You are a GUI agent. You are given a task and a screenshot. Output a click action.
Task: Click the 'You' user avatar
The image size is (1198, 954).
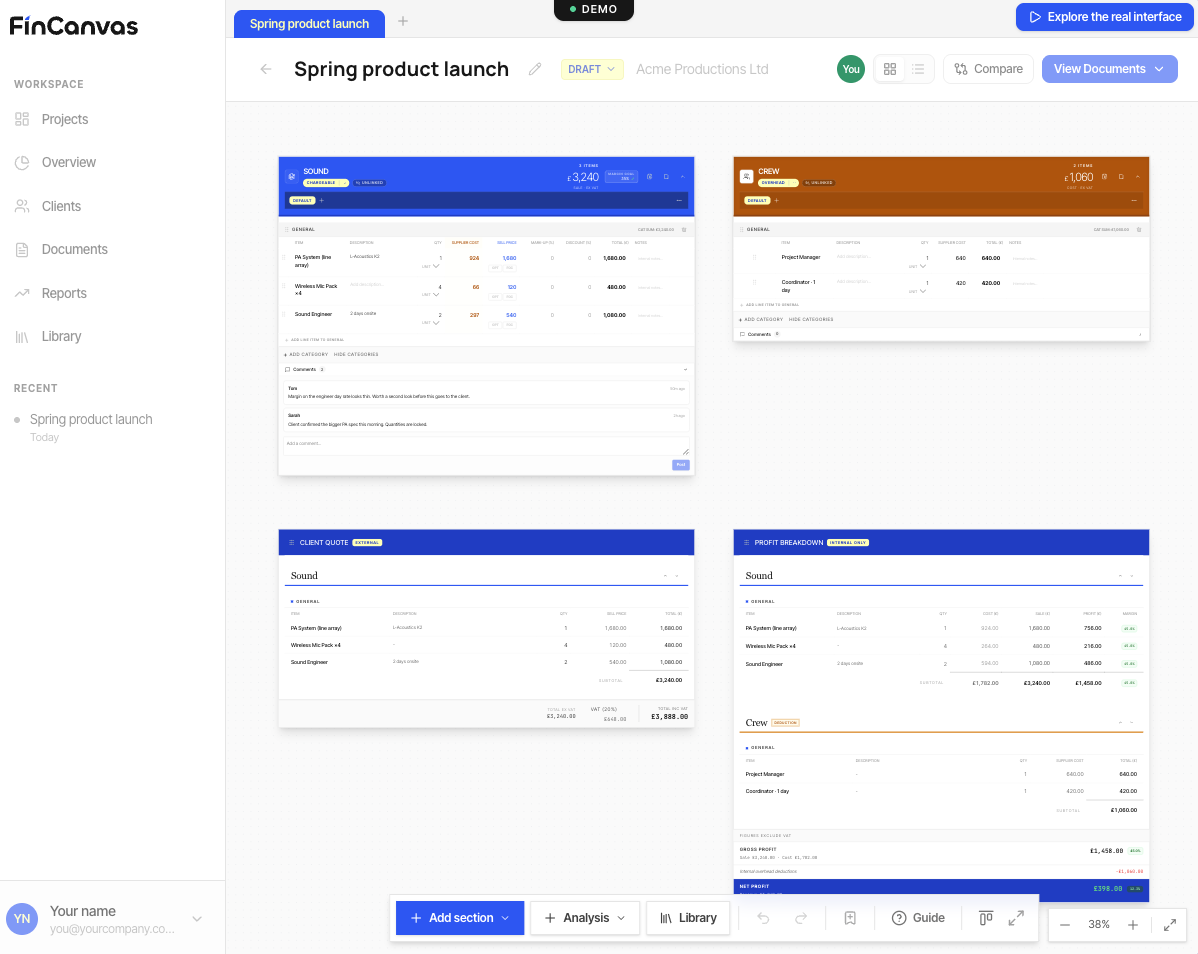(x=851, y=69)
